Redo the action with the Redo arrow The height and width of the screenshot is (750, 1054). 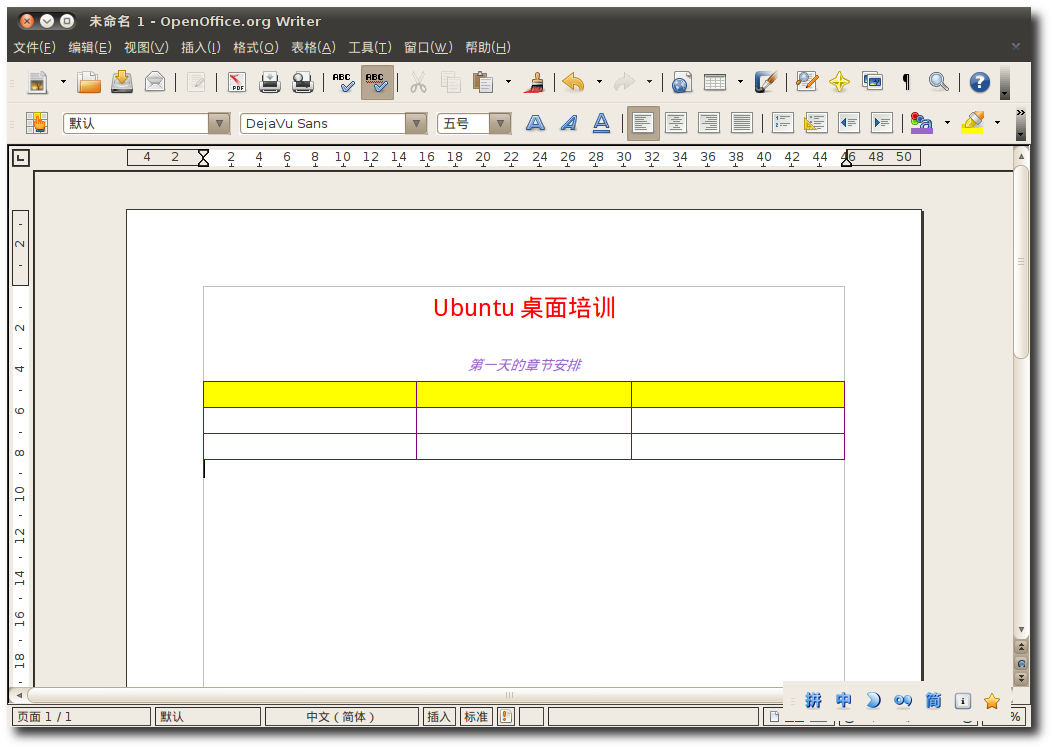coord(624,83)
